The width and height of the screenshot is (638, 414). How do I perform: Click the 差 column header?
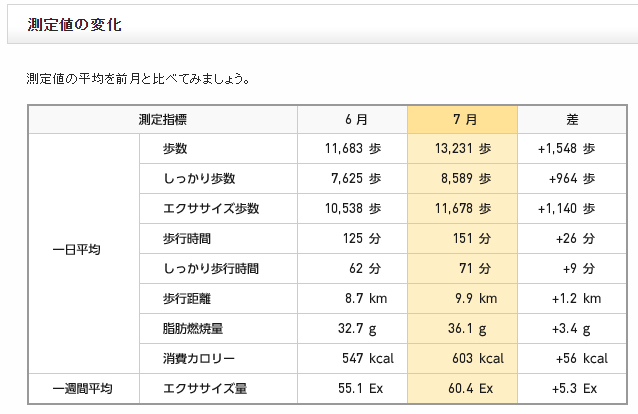[572, 119]
